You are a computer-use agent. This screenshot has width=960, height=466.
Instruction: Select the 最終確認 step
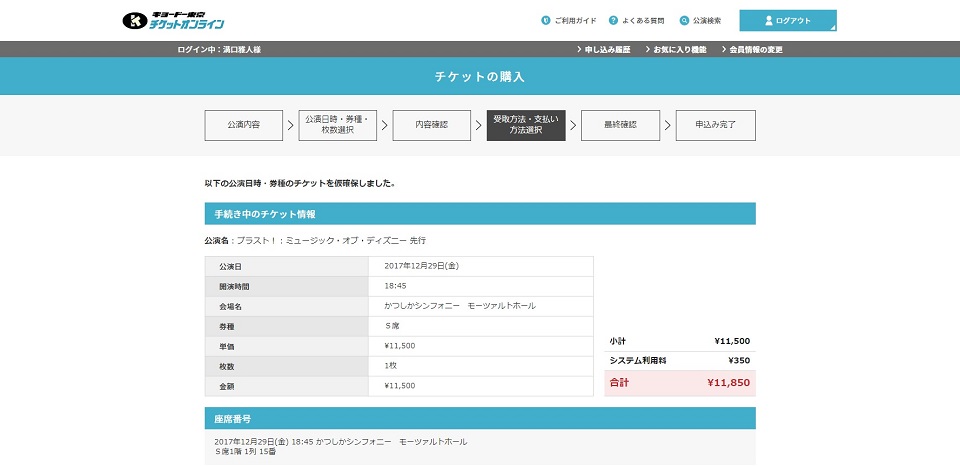(620, 125)
